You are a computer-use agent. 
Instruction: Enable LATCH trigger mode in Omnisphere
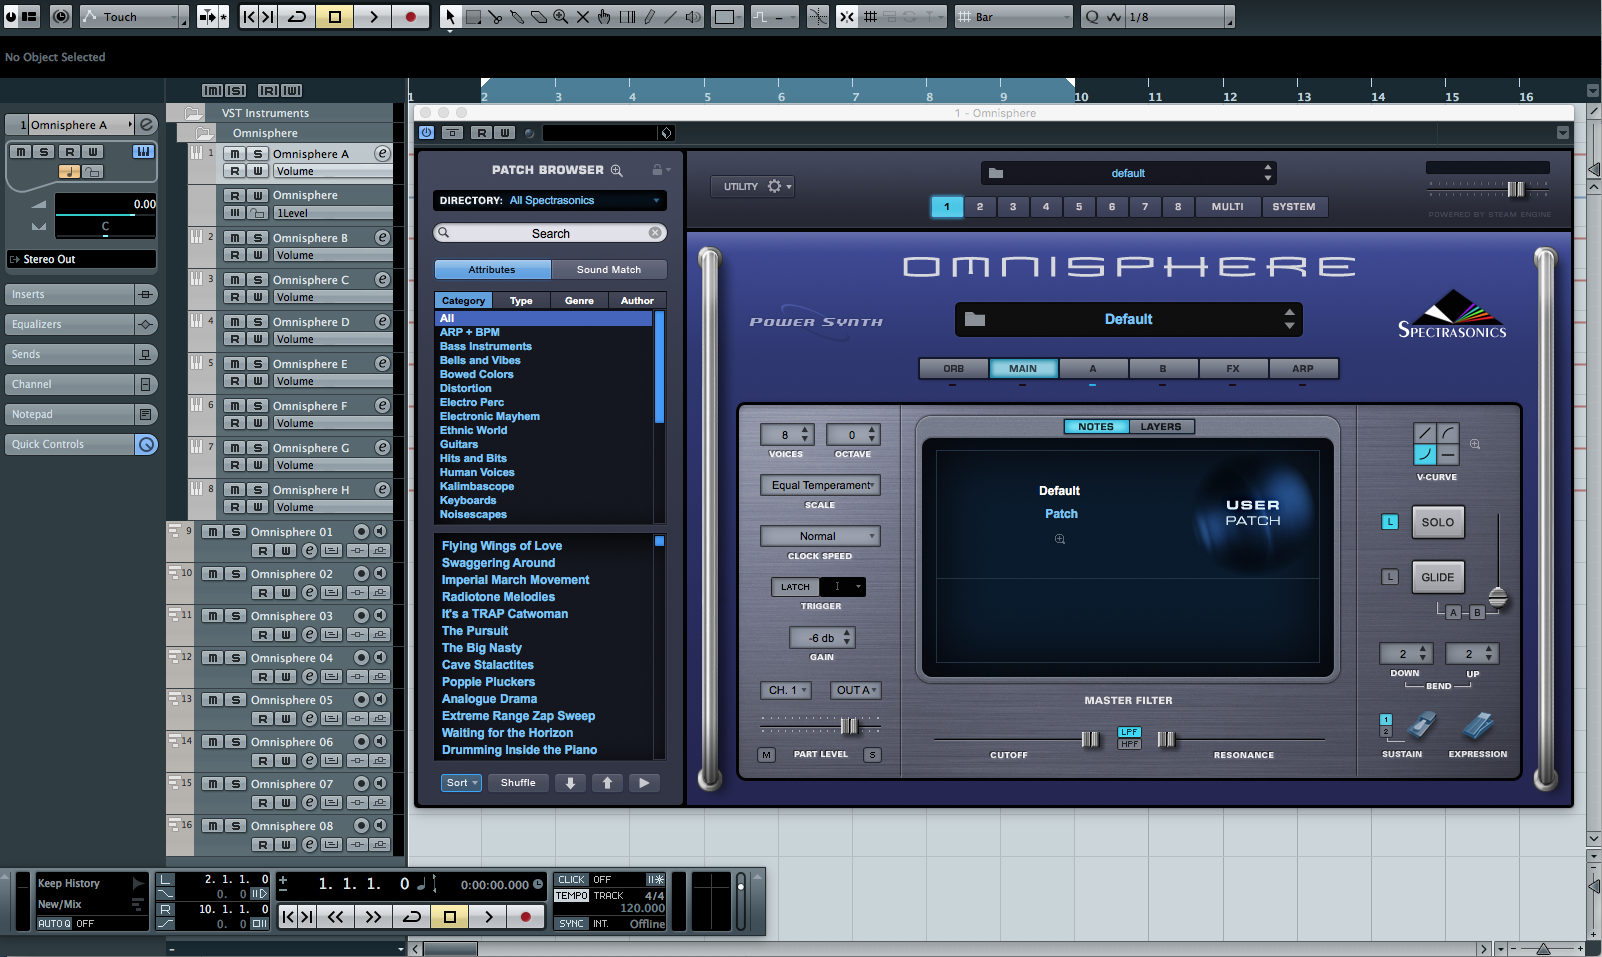(795, 586)
